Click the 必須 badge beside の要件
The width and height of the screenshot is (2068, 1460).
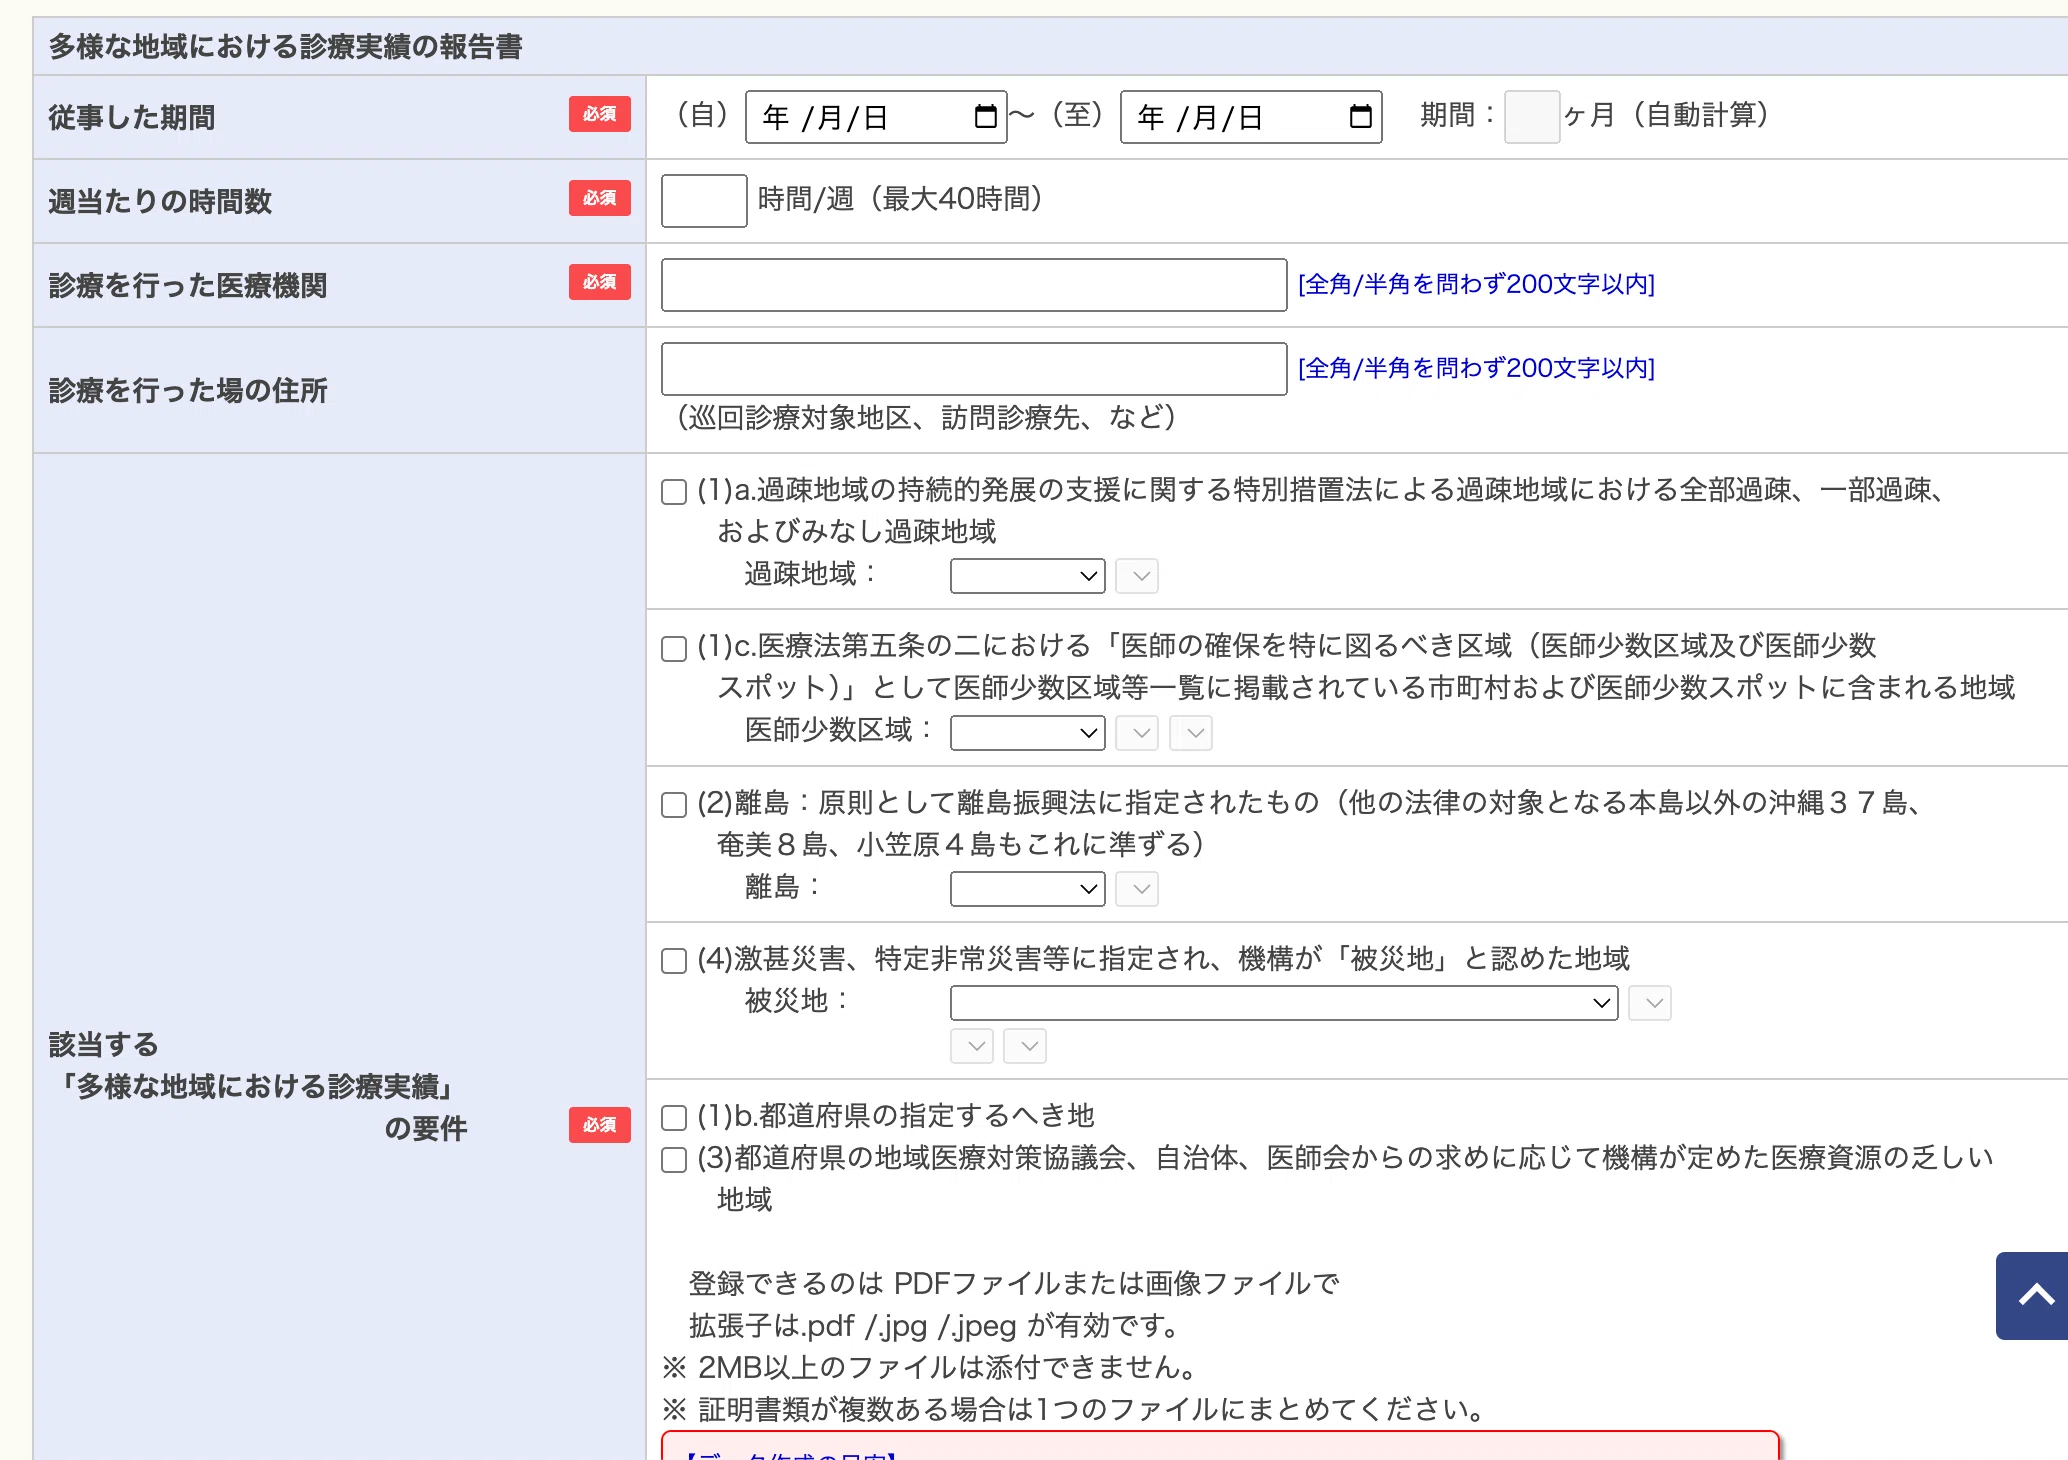(x=600, y=1125)
